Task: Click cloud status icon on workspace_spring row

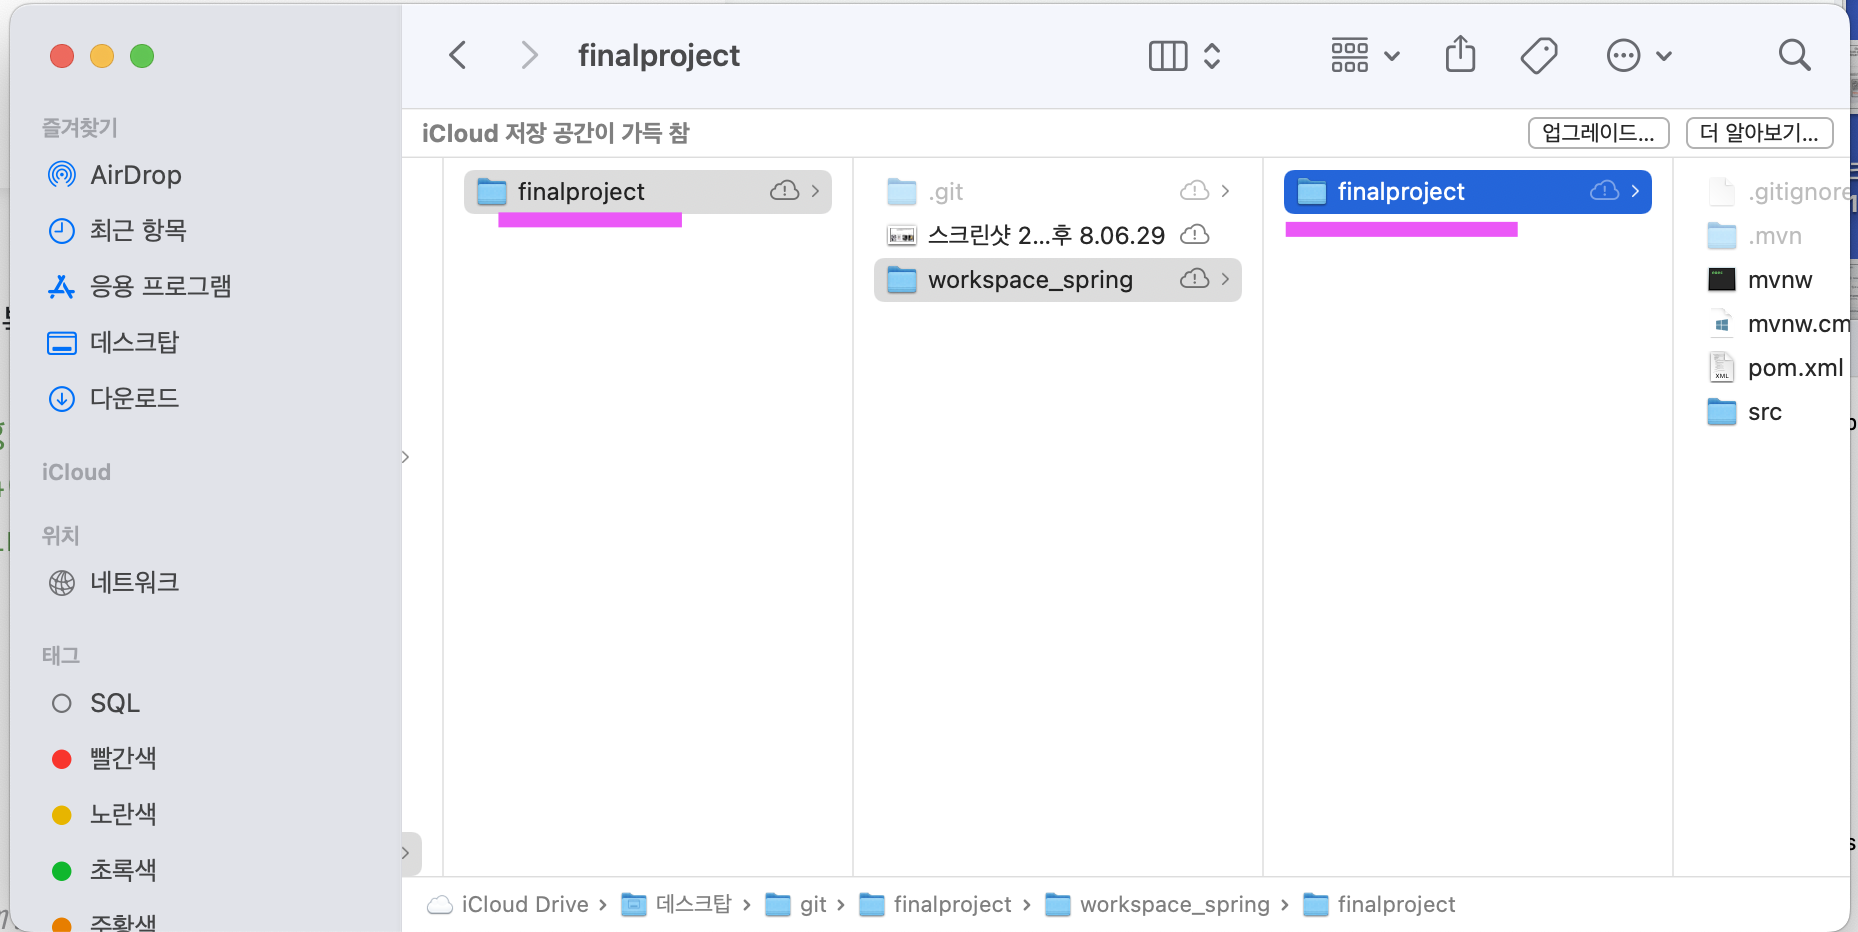Action: 1195,279
